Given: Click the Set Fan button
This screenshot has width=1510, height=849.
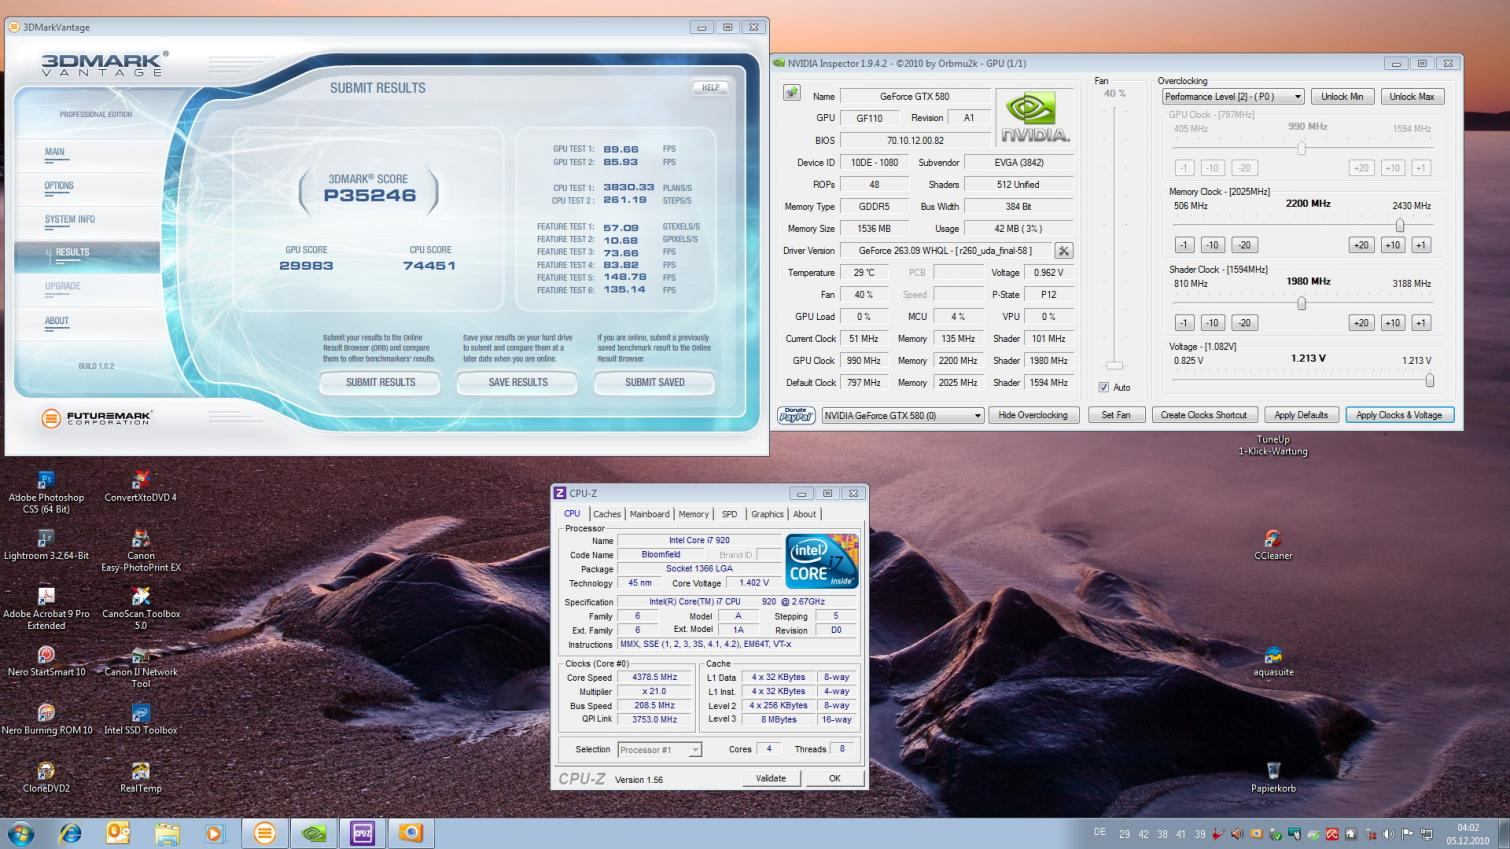Looking at the screenshot, I should [x=1116, y=415].
